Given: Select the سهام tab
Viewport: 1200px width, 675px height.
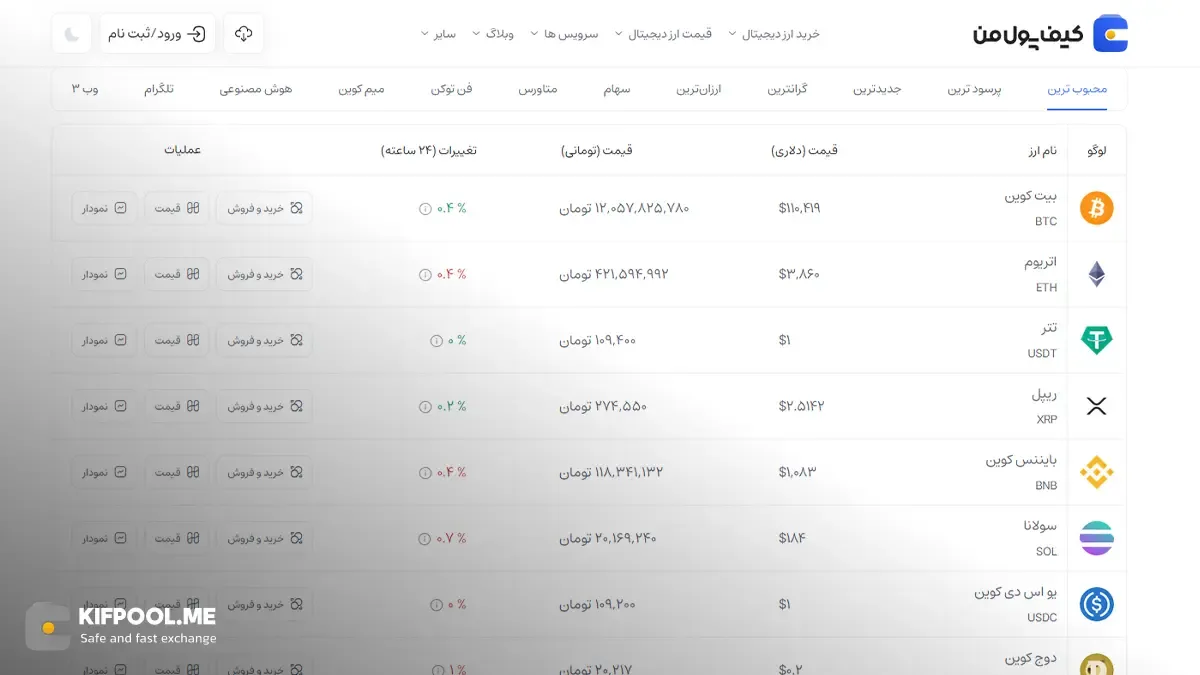Looking at the screenshot, I should 616,89.
